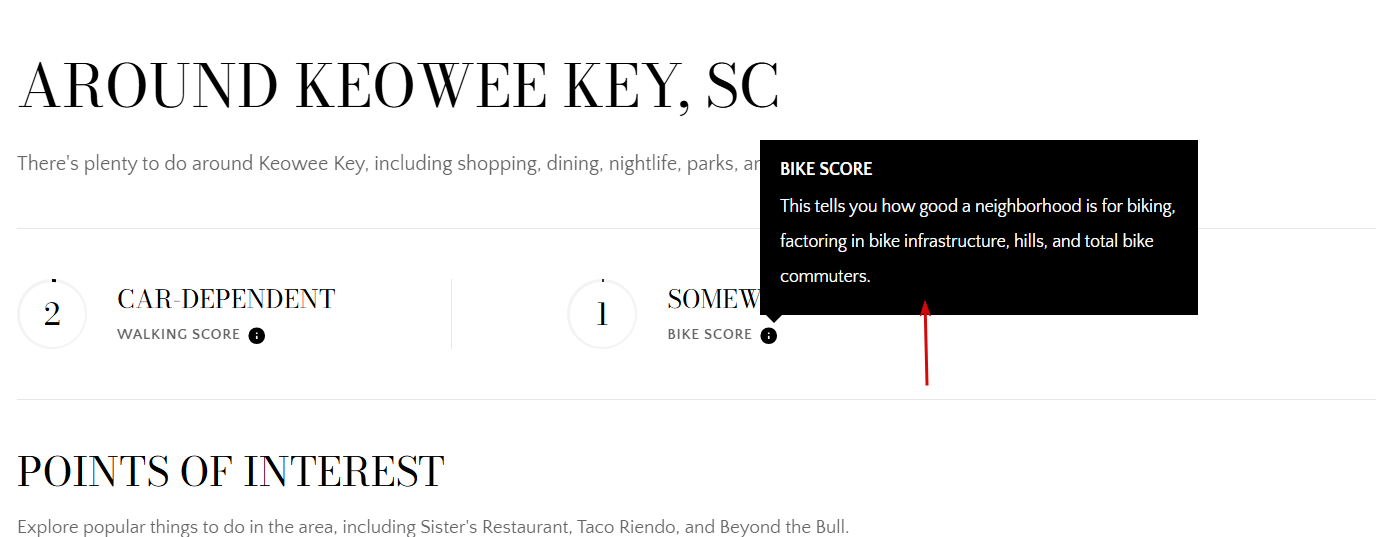Click the WALKING SCORE caption text
The image size is (1376, 537).
click(179, 335)
